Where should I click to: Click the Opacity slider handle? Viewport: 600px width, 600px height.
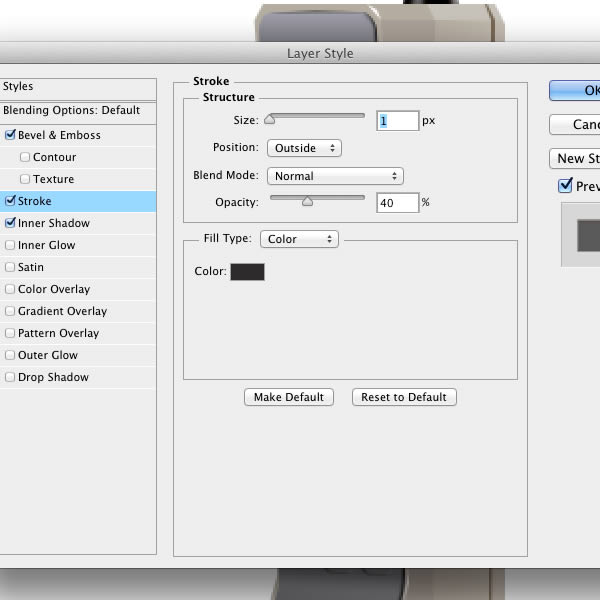[x=307, y=201]
